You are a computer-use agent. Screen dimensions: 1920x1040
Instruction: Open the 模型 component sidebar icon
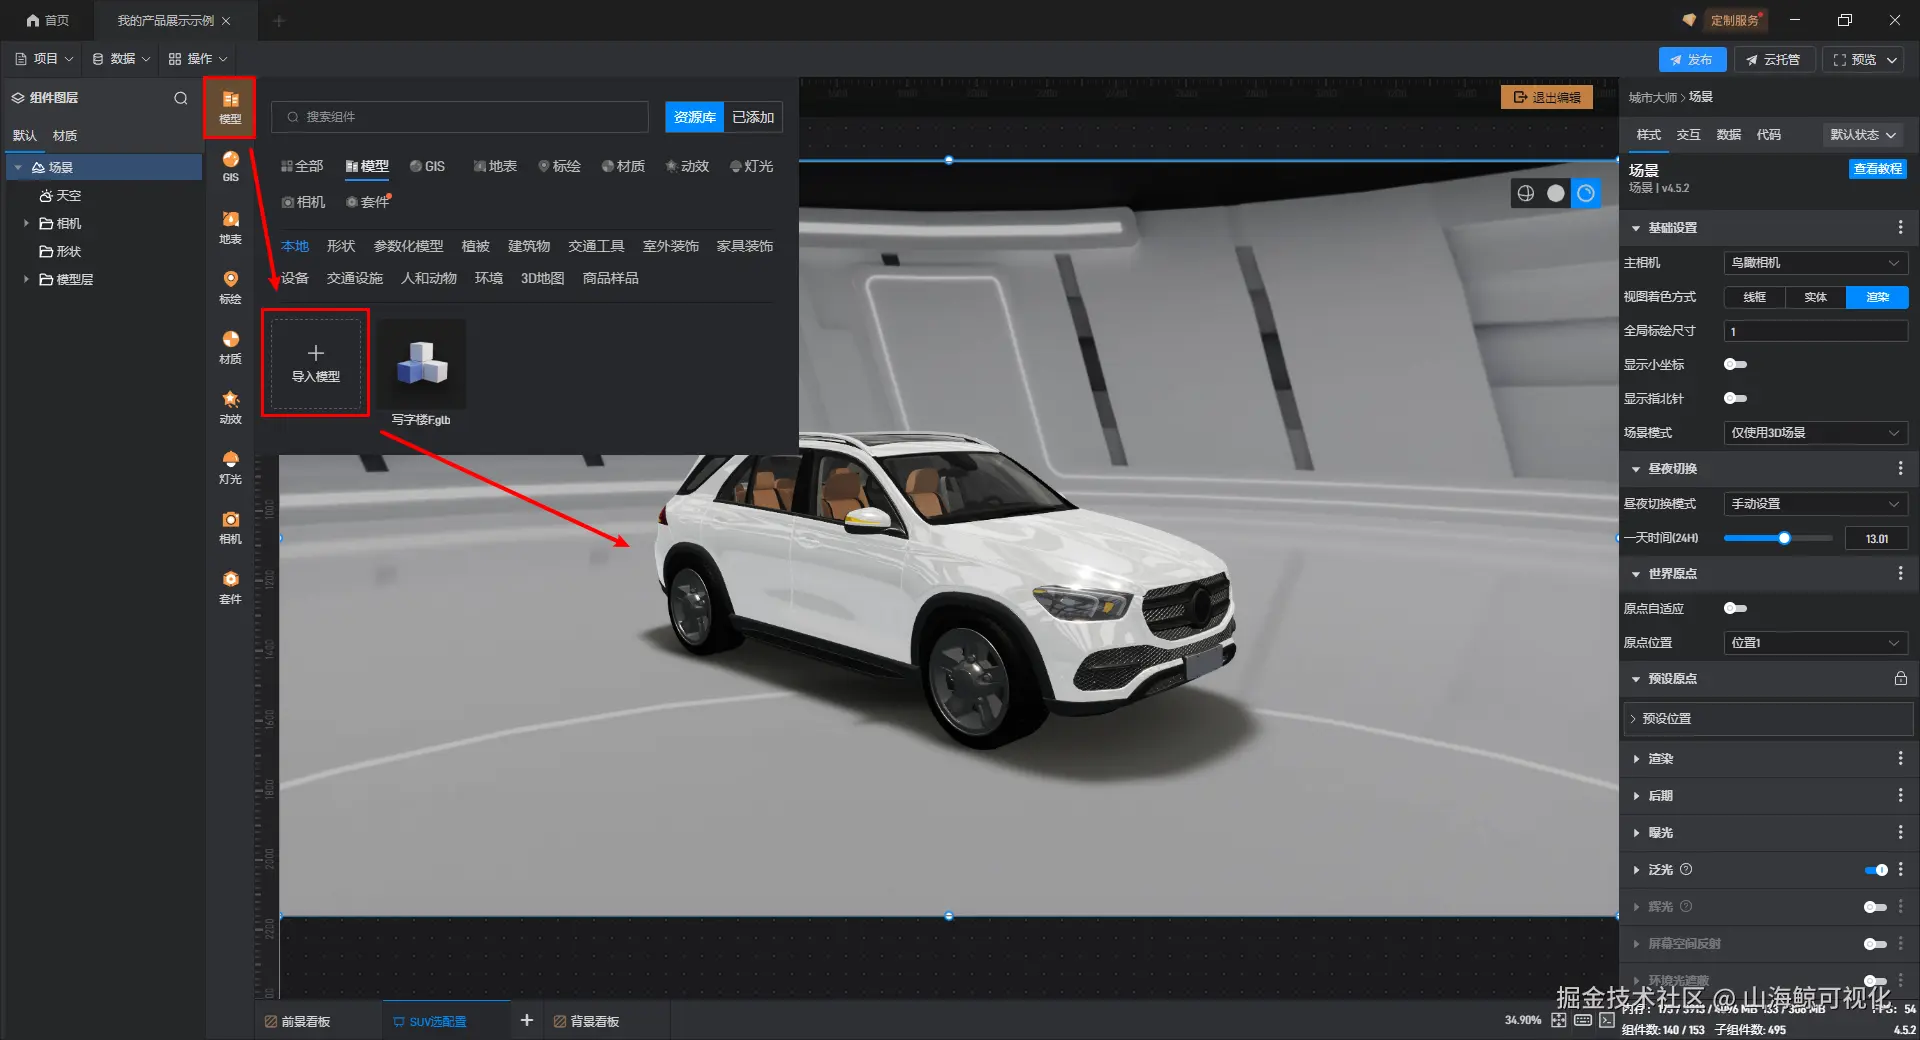[230, 107]
